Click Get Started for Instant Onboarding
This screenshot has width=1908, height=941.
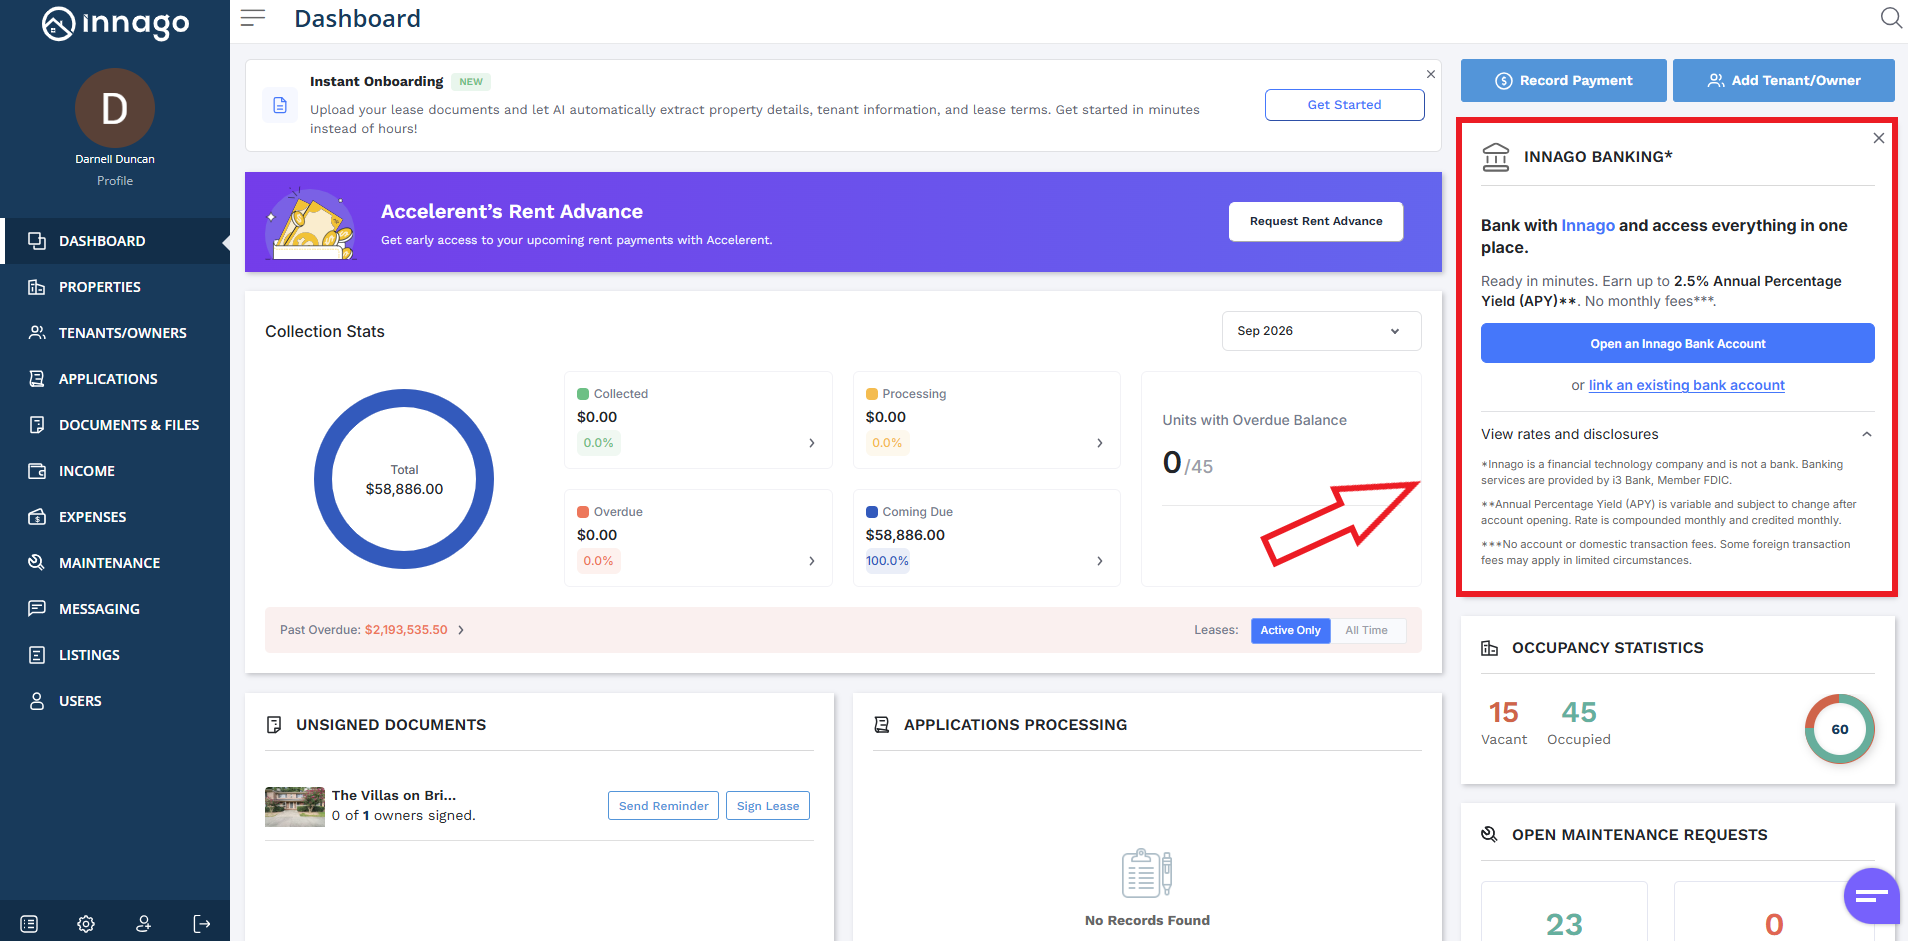point(1344,105)
